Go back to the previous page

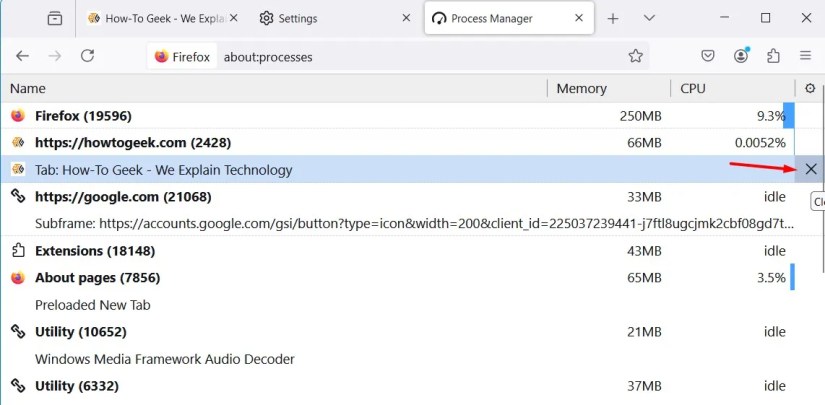click(x=23, y=57)
